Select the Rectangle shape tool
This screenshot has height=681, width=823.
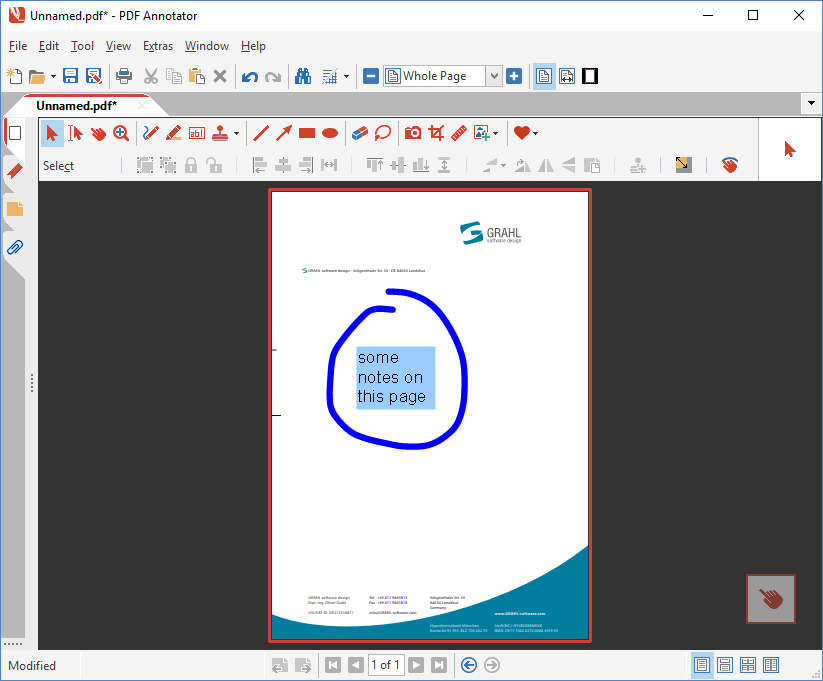click(x=307, y=133)
